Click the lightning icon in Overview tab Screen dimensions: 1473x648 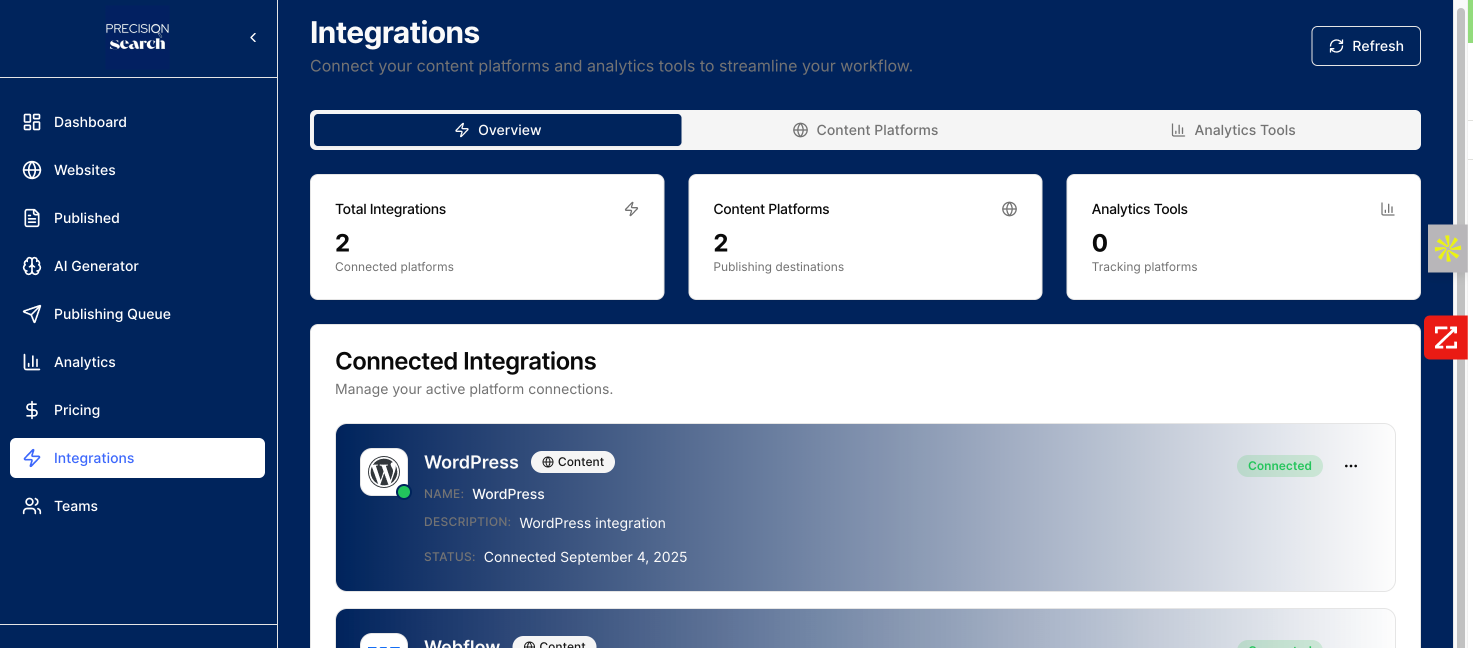click(462, 130)
